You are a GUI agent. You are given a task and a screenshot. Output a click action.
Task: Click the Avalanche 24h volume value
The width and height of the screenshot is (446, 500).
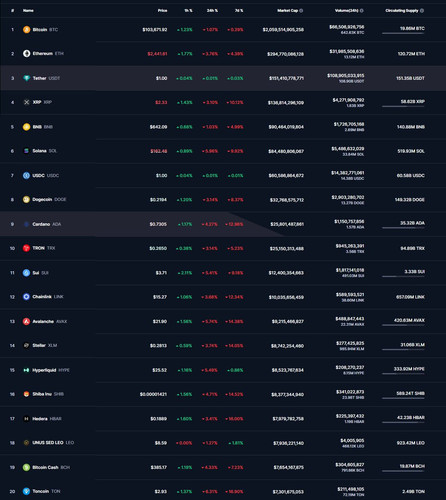click(x=350, y=319)
